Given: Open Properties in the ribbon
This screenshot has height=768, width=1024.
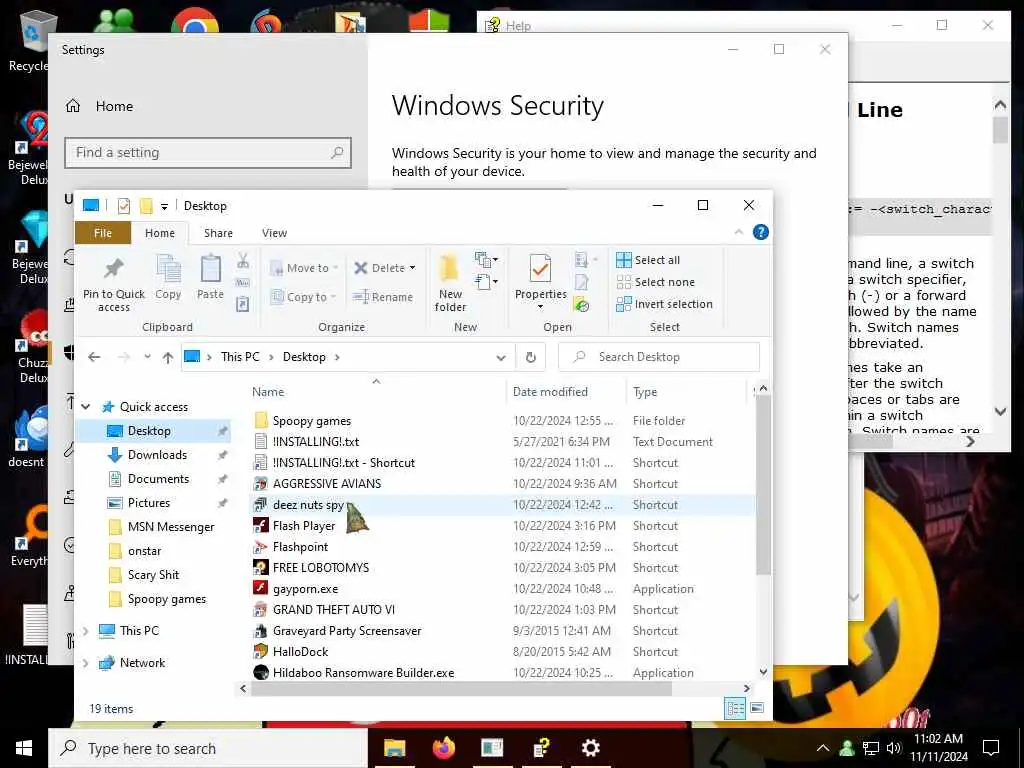Looking at the screenshot, I should 540,281.
